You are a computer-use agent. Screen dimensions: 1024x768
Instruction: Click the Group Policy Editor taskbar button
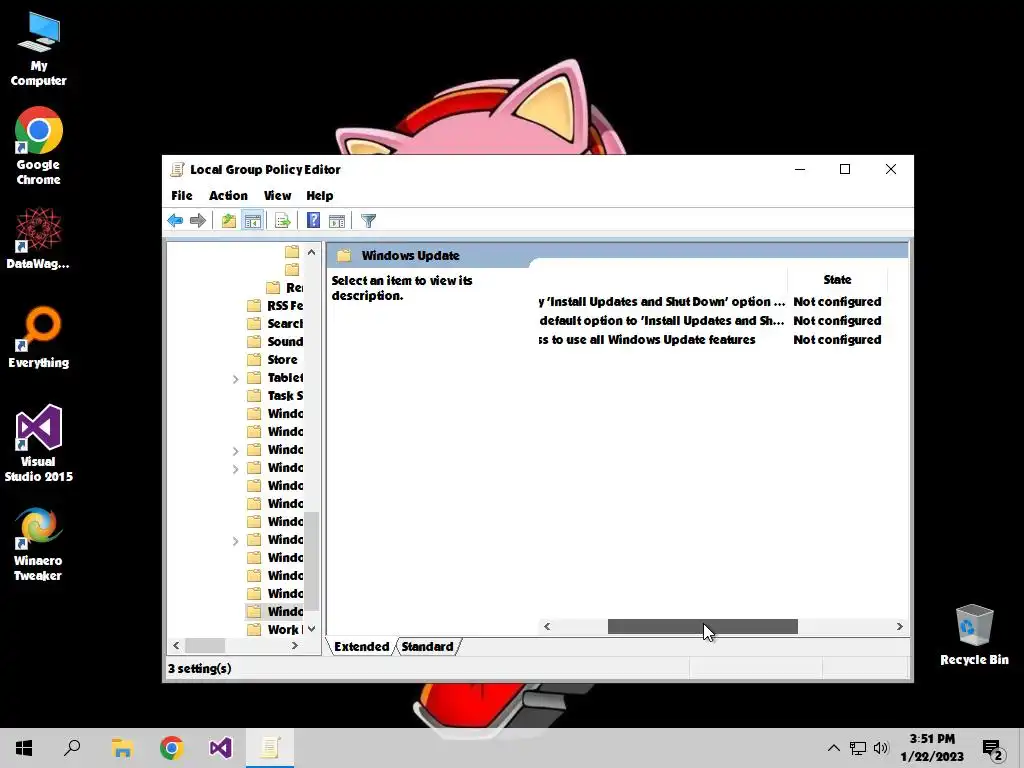(270, 748)
